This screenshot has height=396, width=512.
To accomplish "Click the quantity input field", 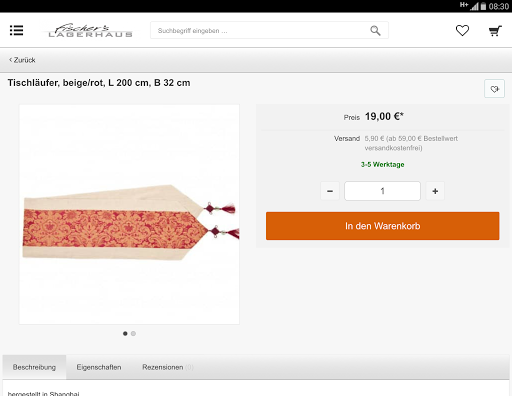I will coord(382,191).
